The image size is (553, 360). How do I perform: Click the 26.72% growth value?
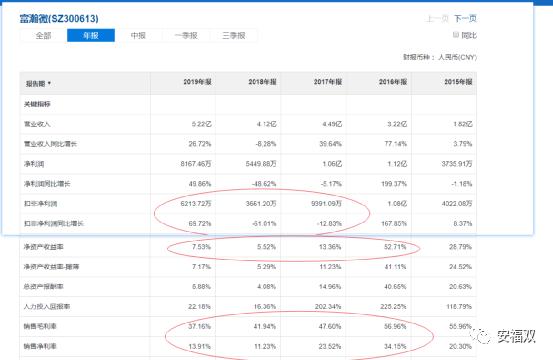200,144
